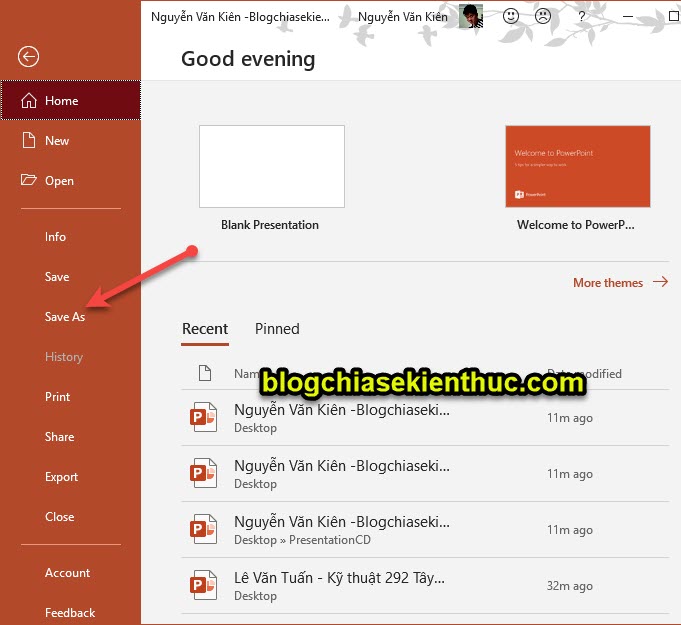The height and width of the screenshot is (625, 681).
Task: Click the Good evening heading
Action: [x=248, y=59]
